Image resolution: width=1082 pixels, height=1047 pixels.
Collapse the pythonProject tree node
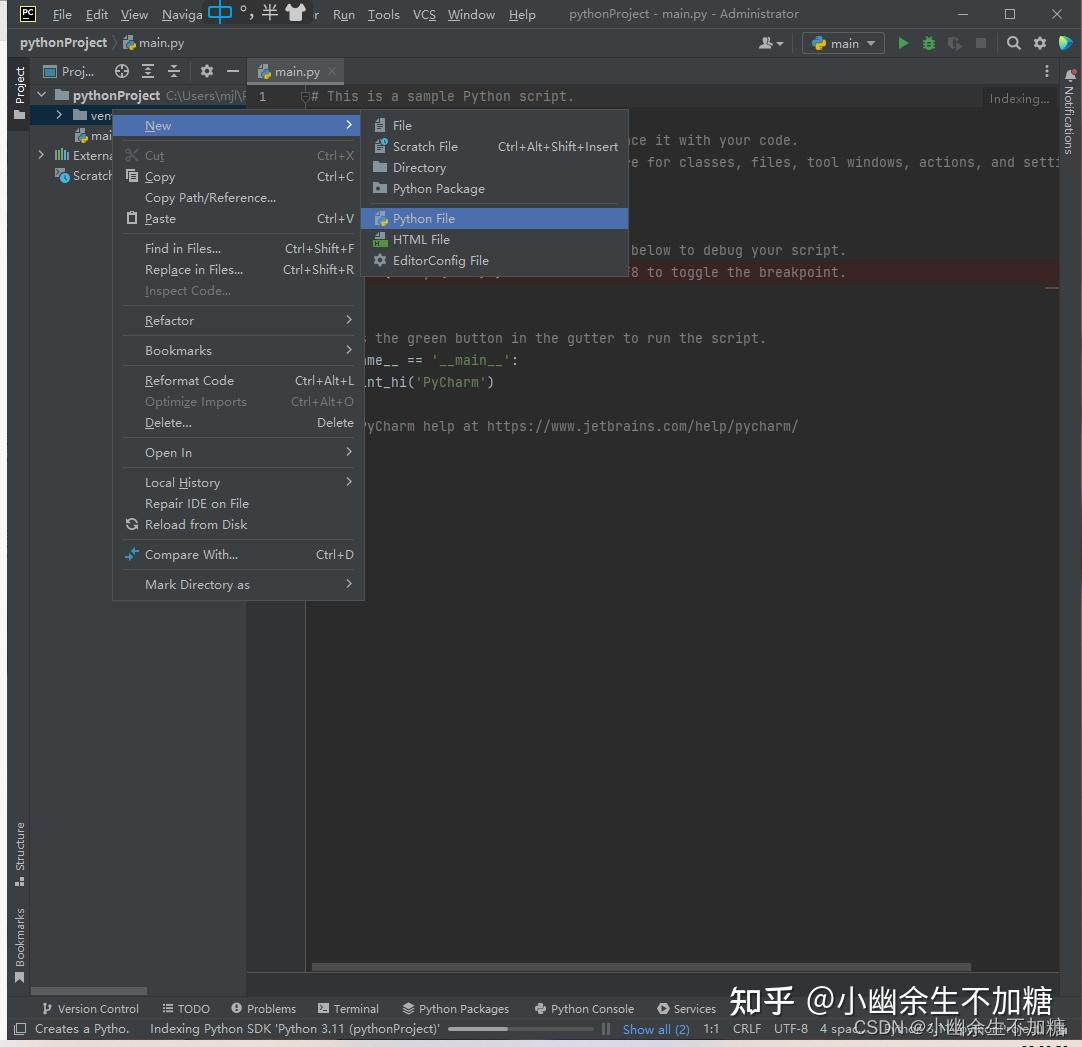40,94
